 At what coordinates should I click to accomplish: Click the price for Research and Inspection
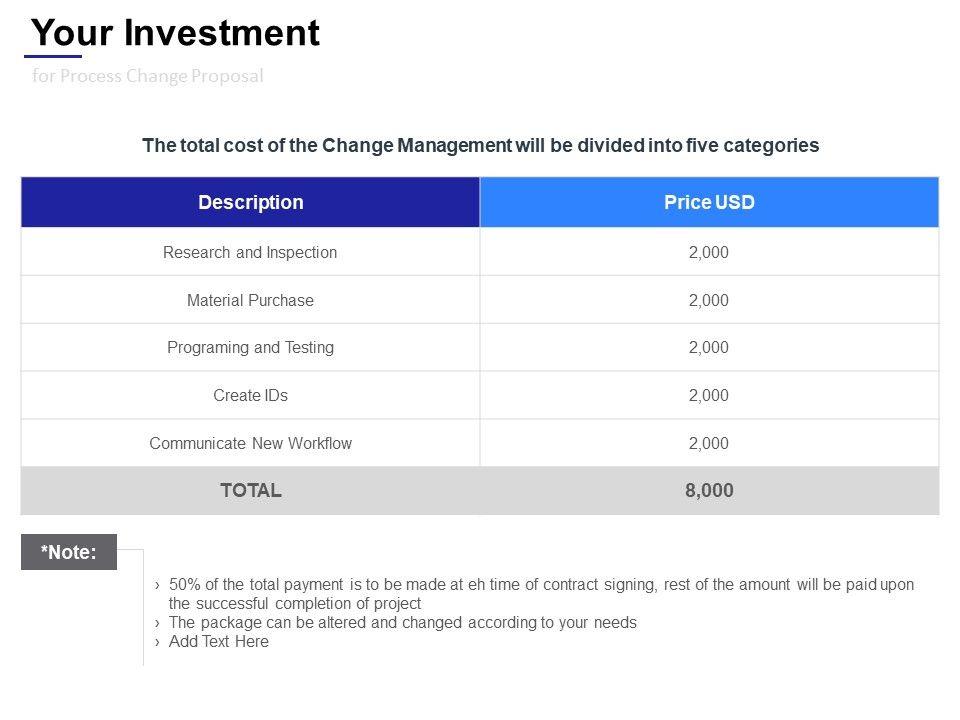point(709,252)
